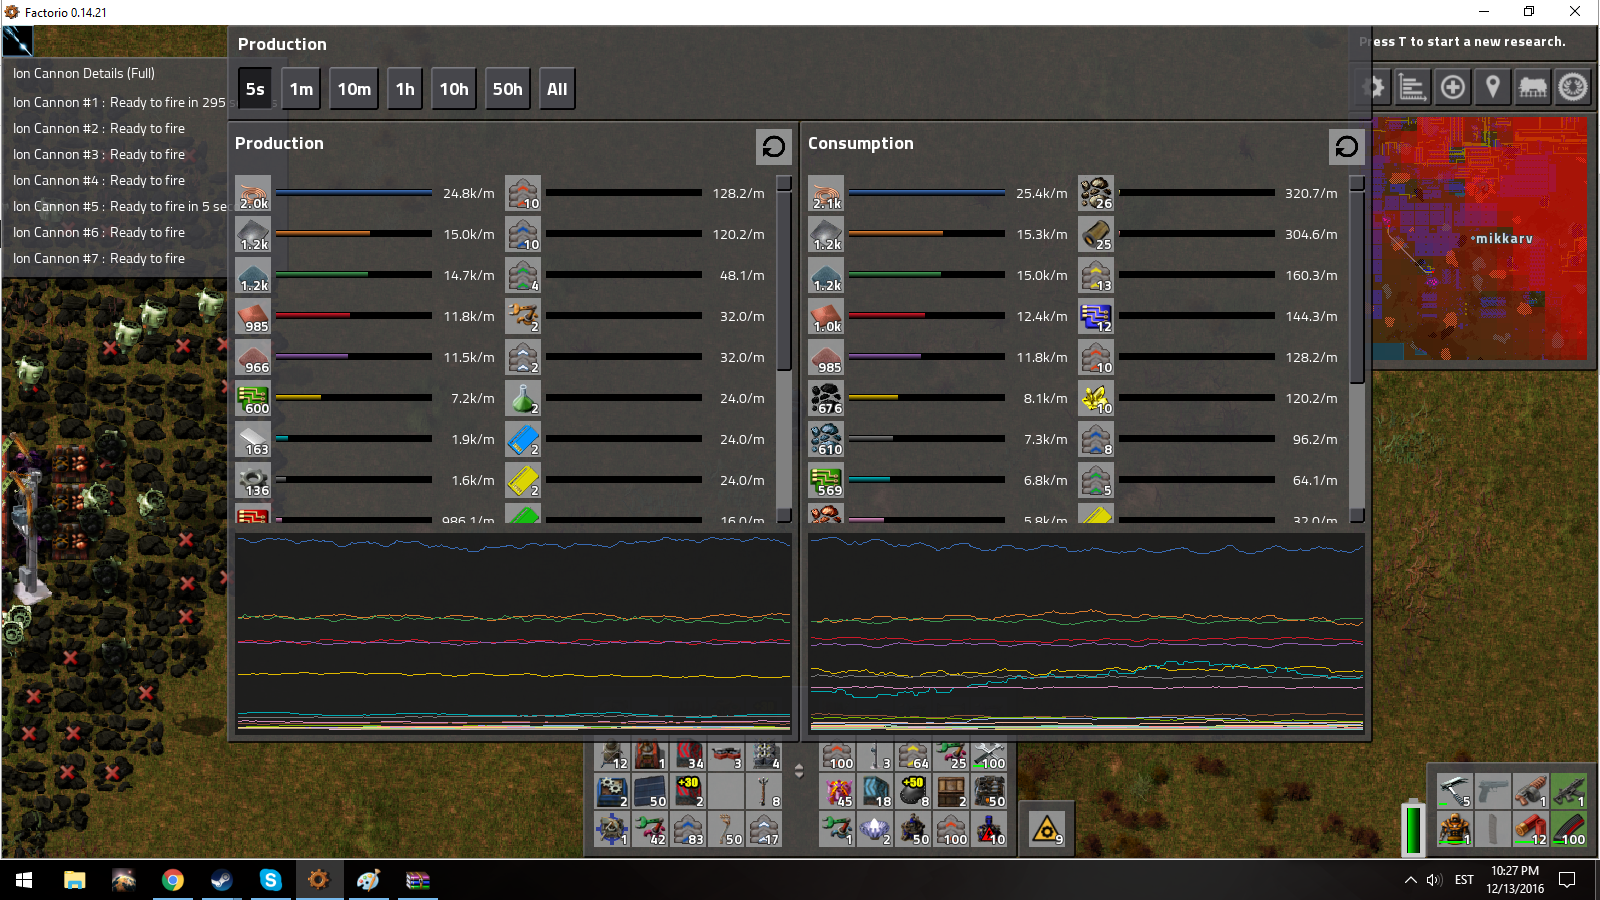Click the Ion Cannon Details (Full) header
This screenshot has width=1600, height=900.
pos(84,73)
